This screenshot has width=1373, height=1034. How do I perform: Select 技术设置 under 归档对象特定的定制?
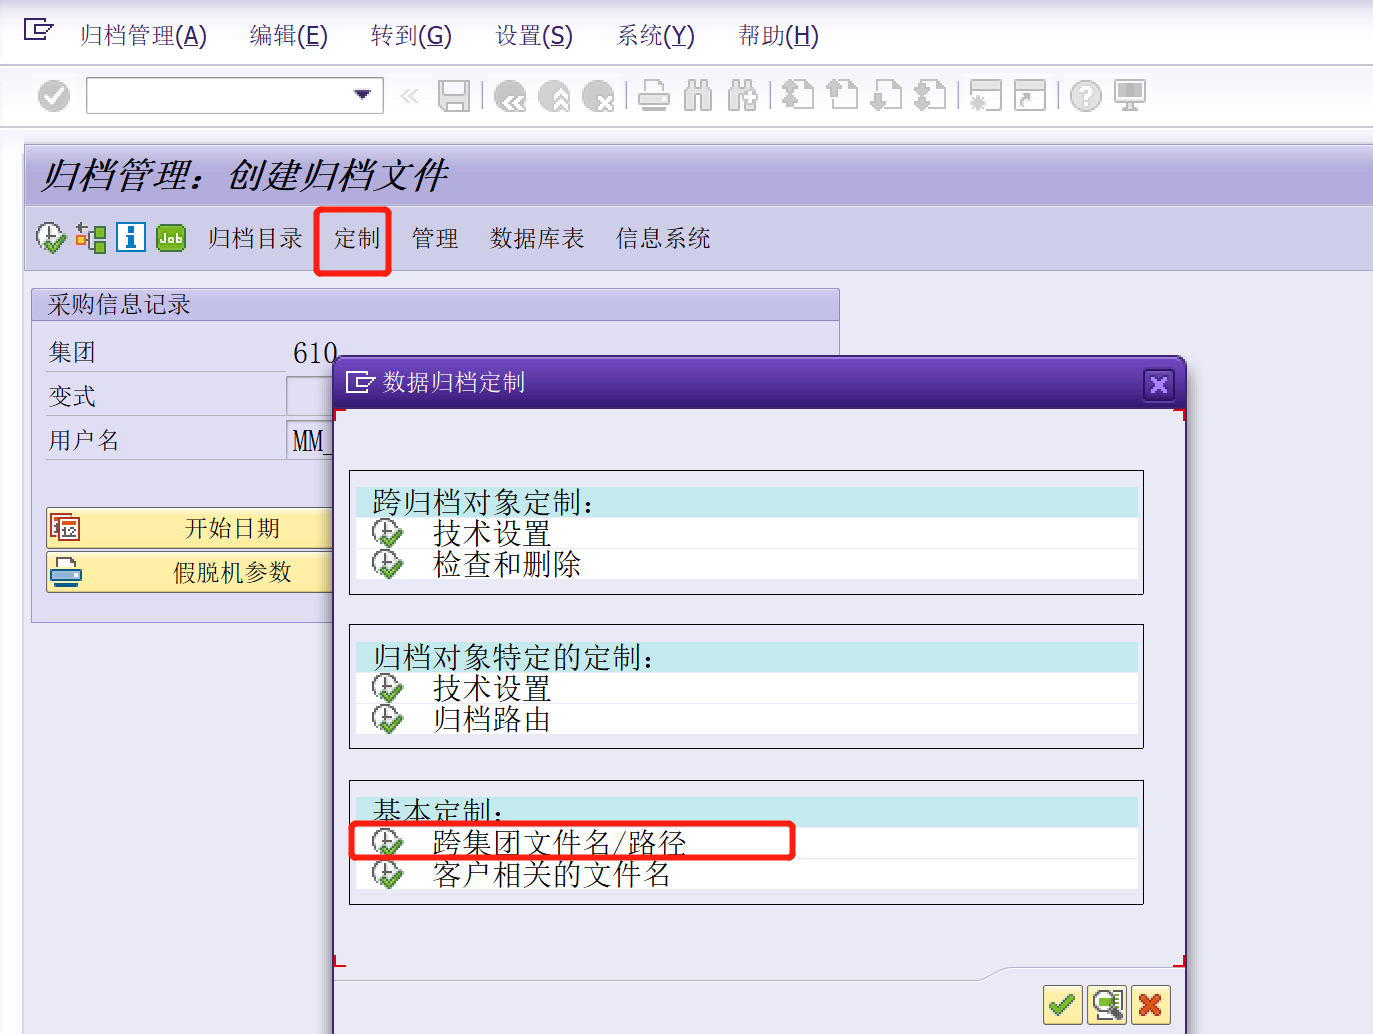coord(491,688)
